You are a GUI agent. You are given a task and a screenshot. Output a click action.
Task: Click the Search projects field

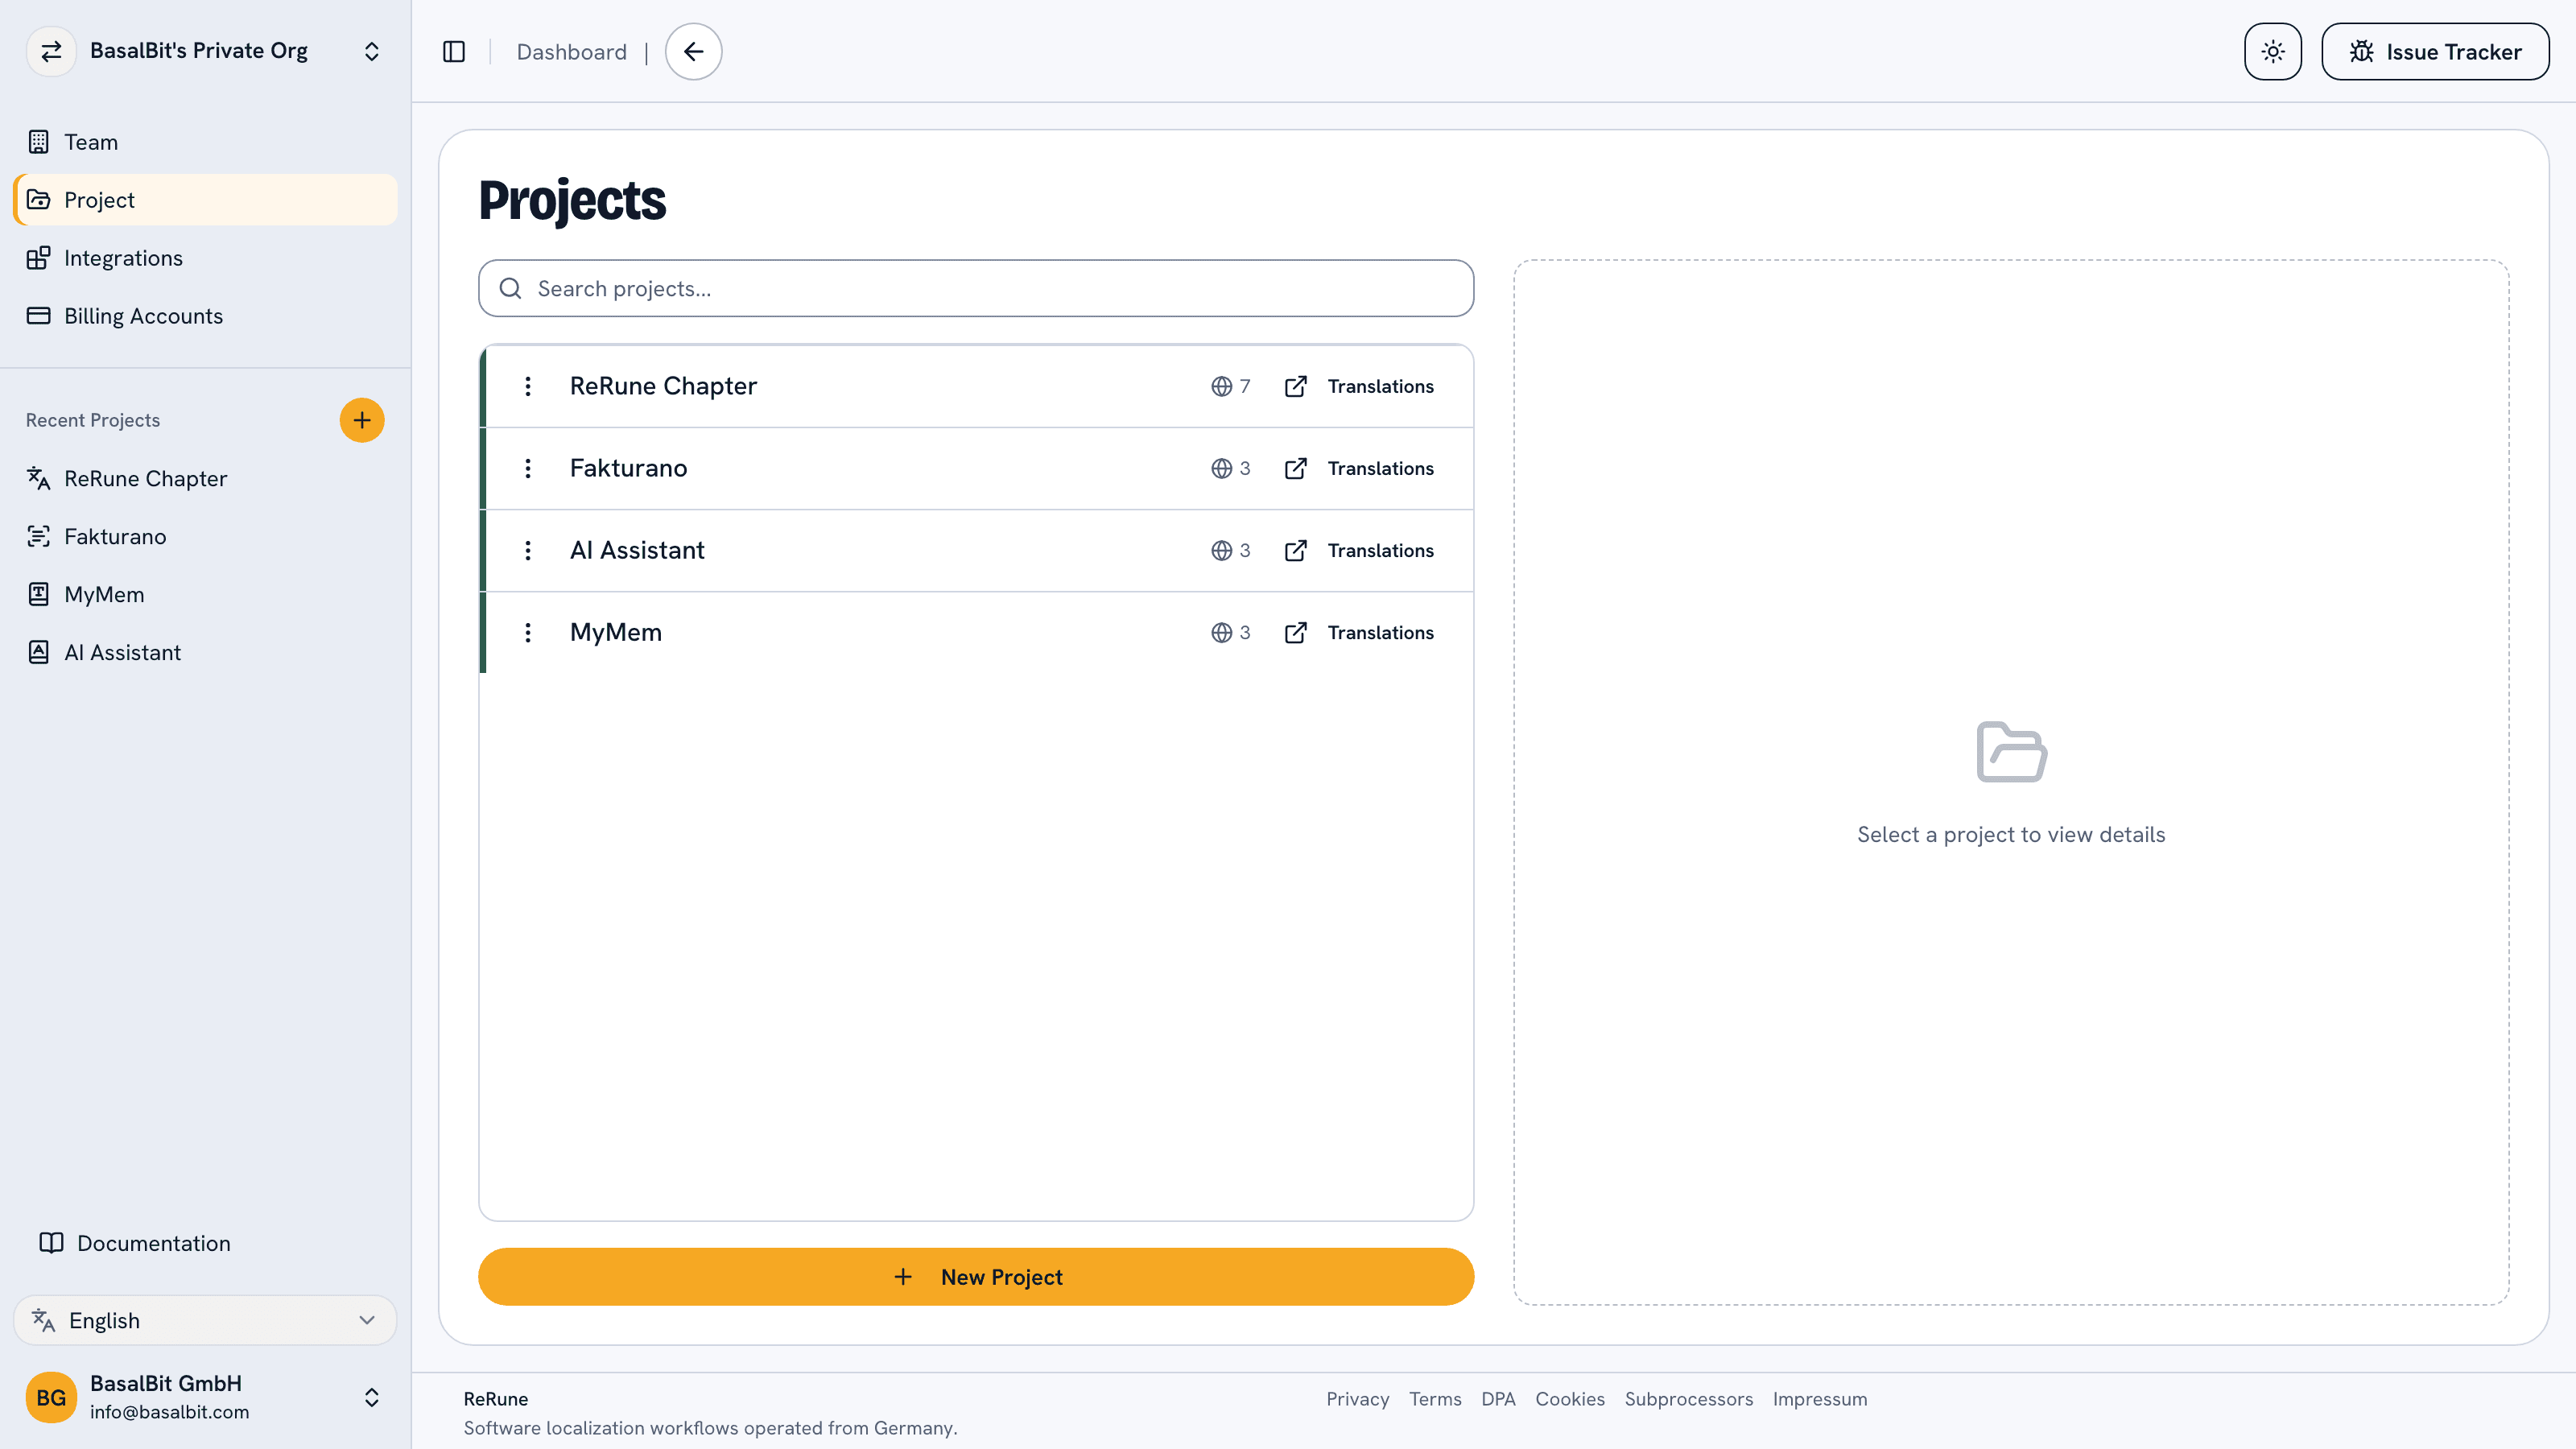tap(976, 288)
